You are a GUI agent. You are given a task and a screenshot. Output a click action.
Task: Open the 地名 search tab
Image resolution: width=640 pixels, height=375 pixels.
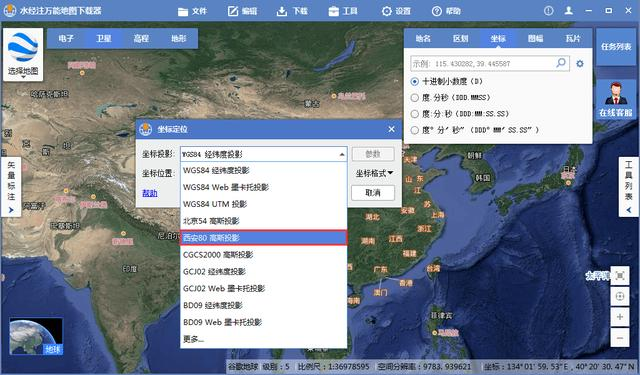(423, 38)
